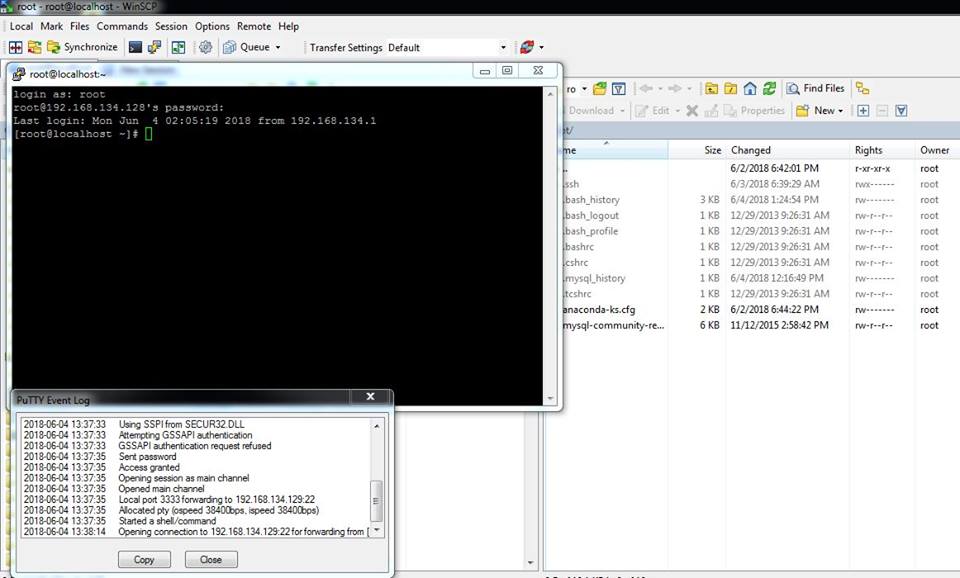Click the red X delete icon
Screen dimensions: 960x578
click(x=692, y=111)
